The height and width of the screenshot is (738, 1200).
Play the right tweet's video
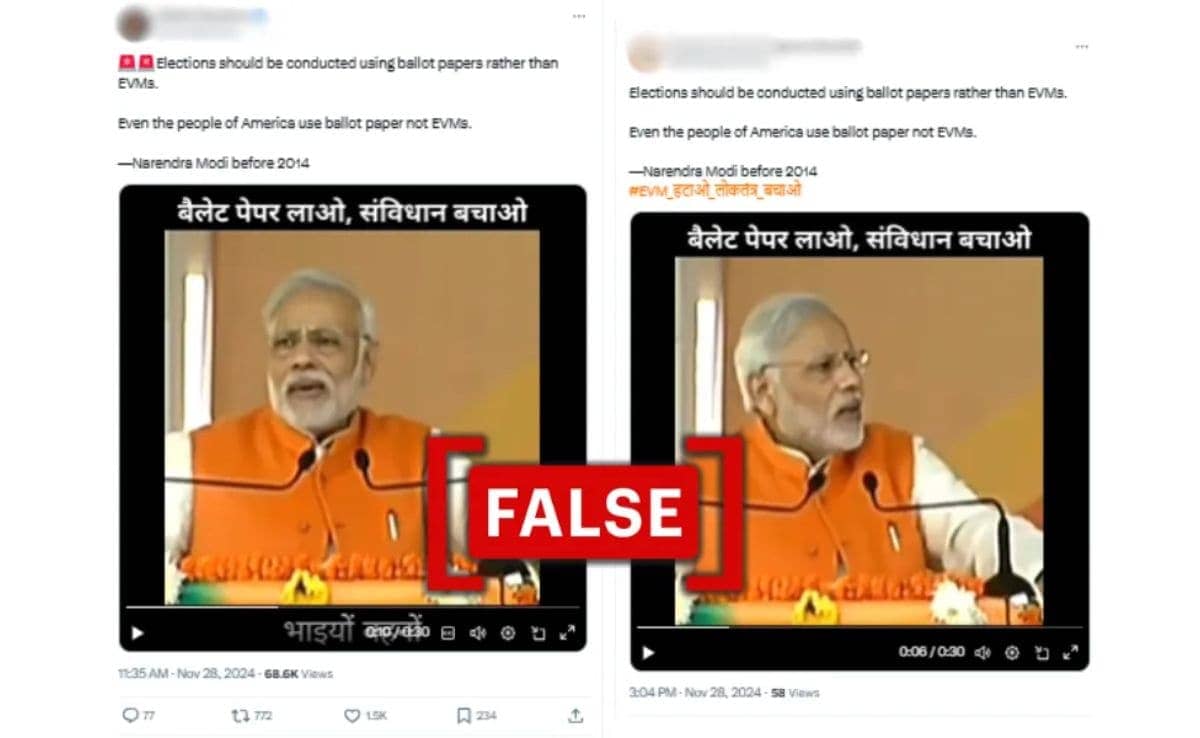[648, 652]
